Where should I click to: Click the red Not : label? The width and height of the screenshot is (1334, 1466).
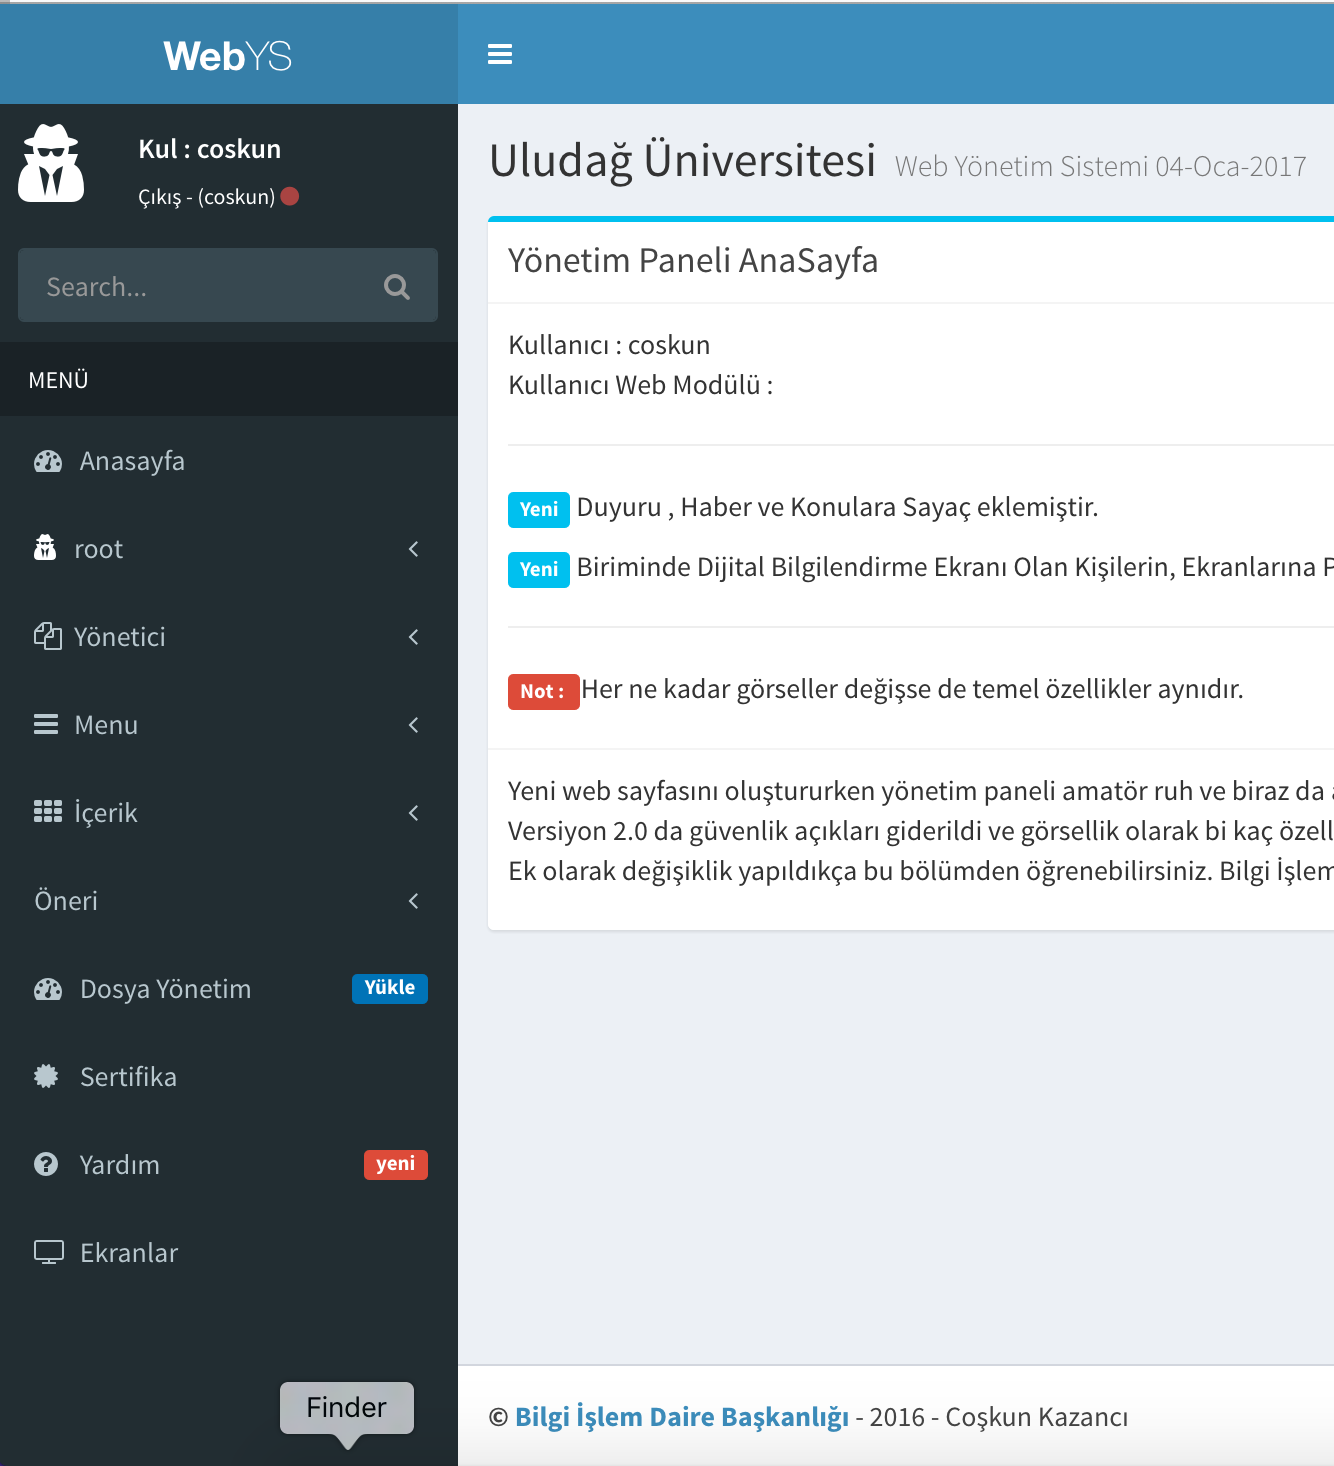tap(543, 691)
